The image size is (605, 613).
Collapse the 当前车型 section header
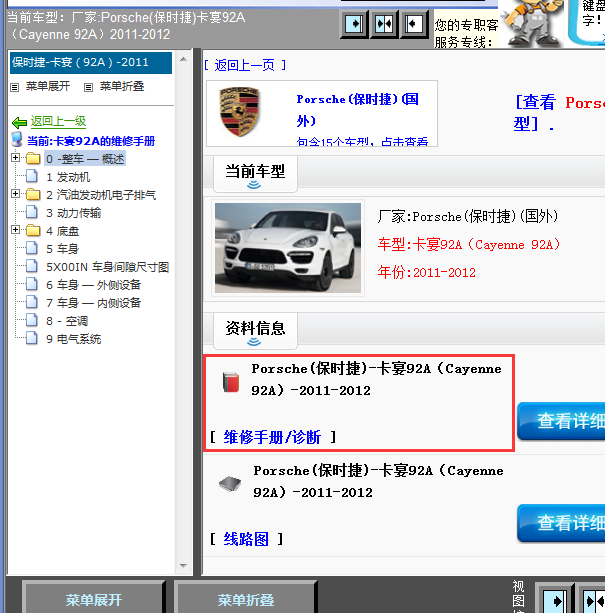point(255,174)
